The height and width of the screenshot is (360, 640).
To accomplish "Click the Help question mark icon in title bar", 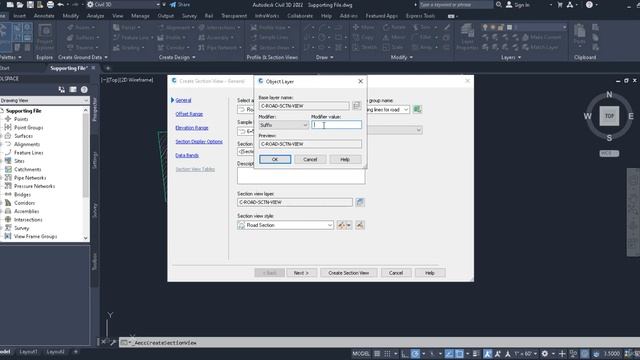I will tap(589, 5).
